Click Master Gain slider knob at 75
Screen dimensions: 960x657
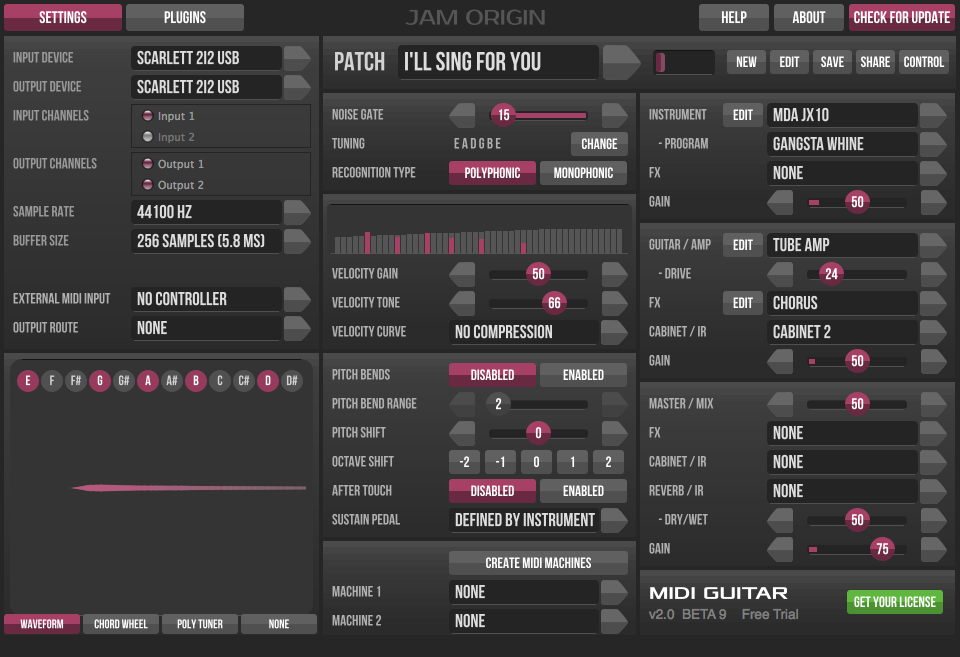(x=882, y=549)
